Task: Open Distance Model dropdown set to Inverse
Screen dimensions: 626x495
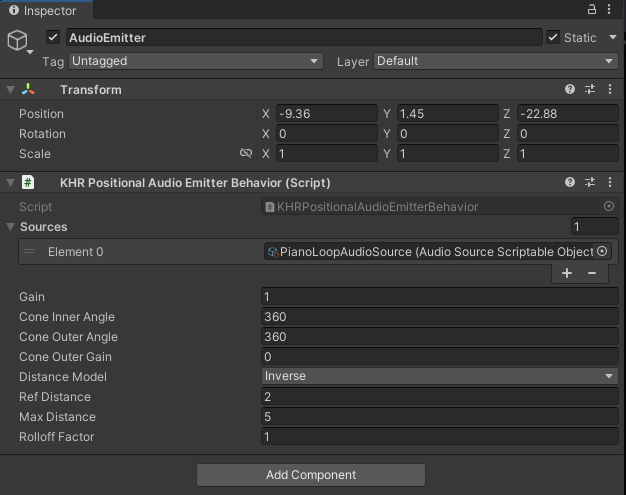Action: [x=439, y=377]
